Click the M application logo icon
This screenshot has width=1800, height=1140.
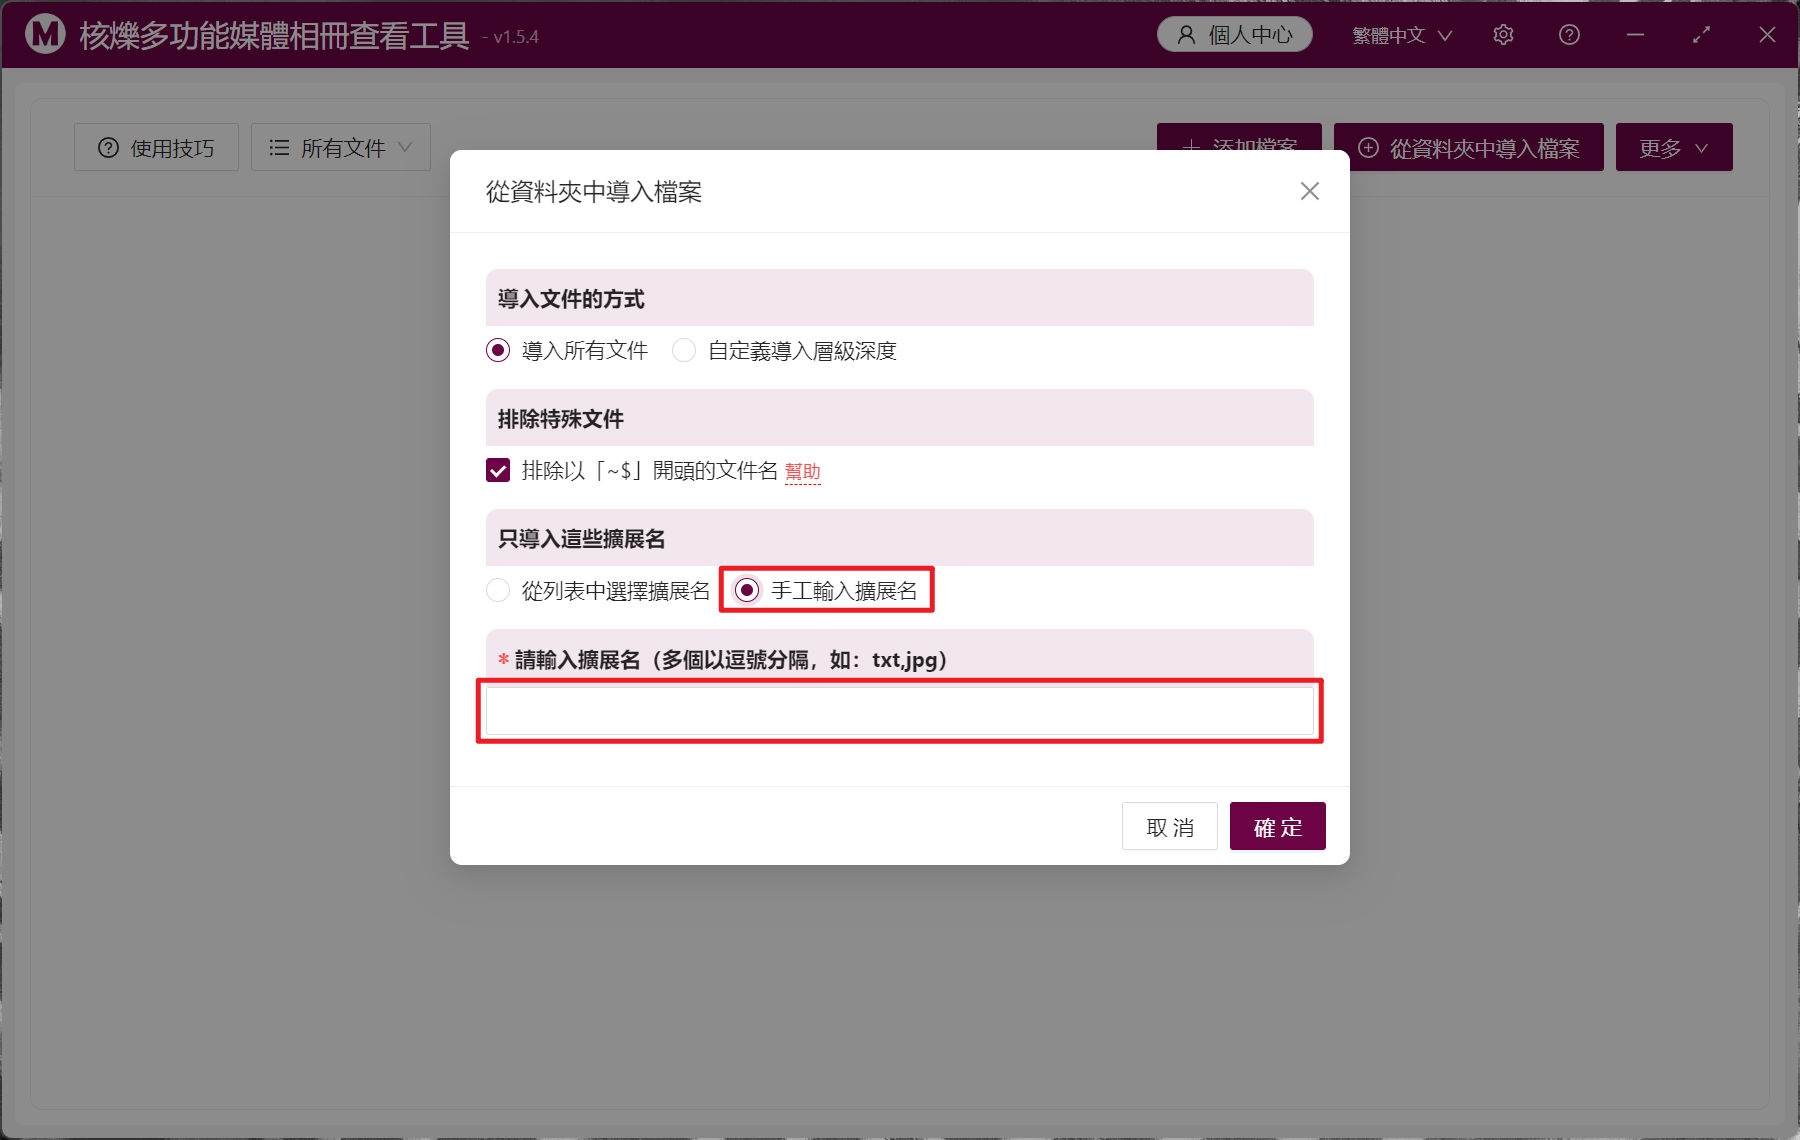pyautogui.click(x=45, y=34)
